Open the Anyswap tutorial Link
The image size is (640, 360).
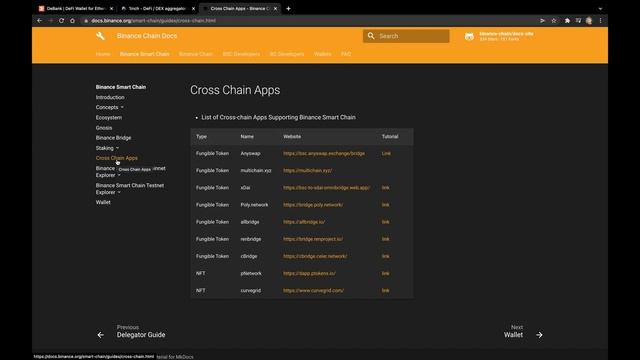click(386, 153)
